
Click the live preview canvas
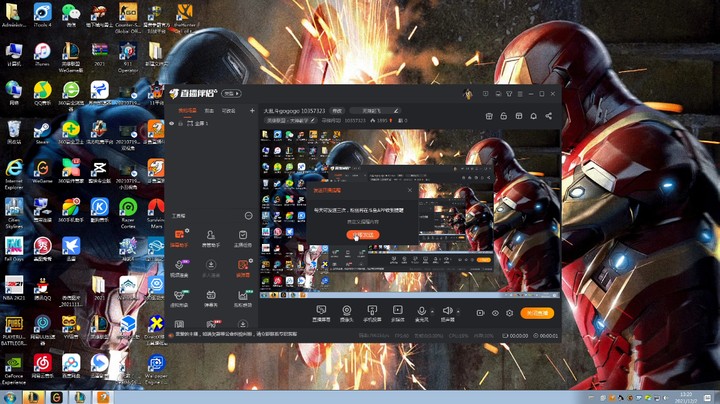click(x=410, y=213)
